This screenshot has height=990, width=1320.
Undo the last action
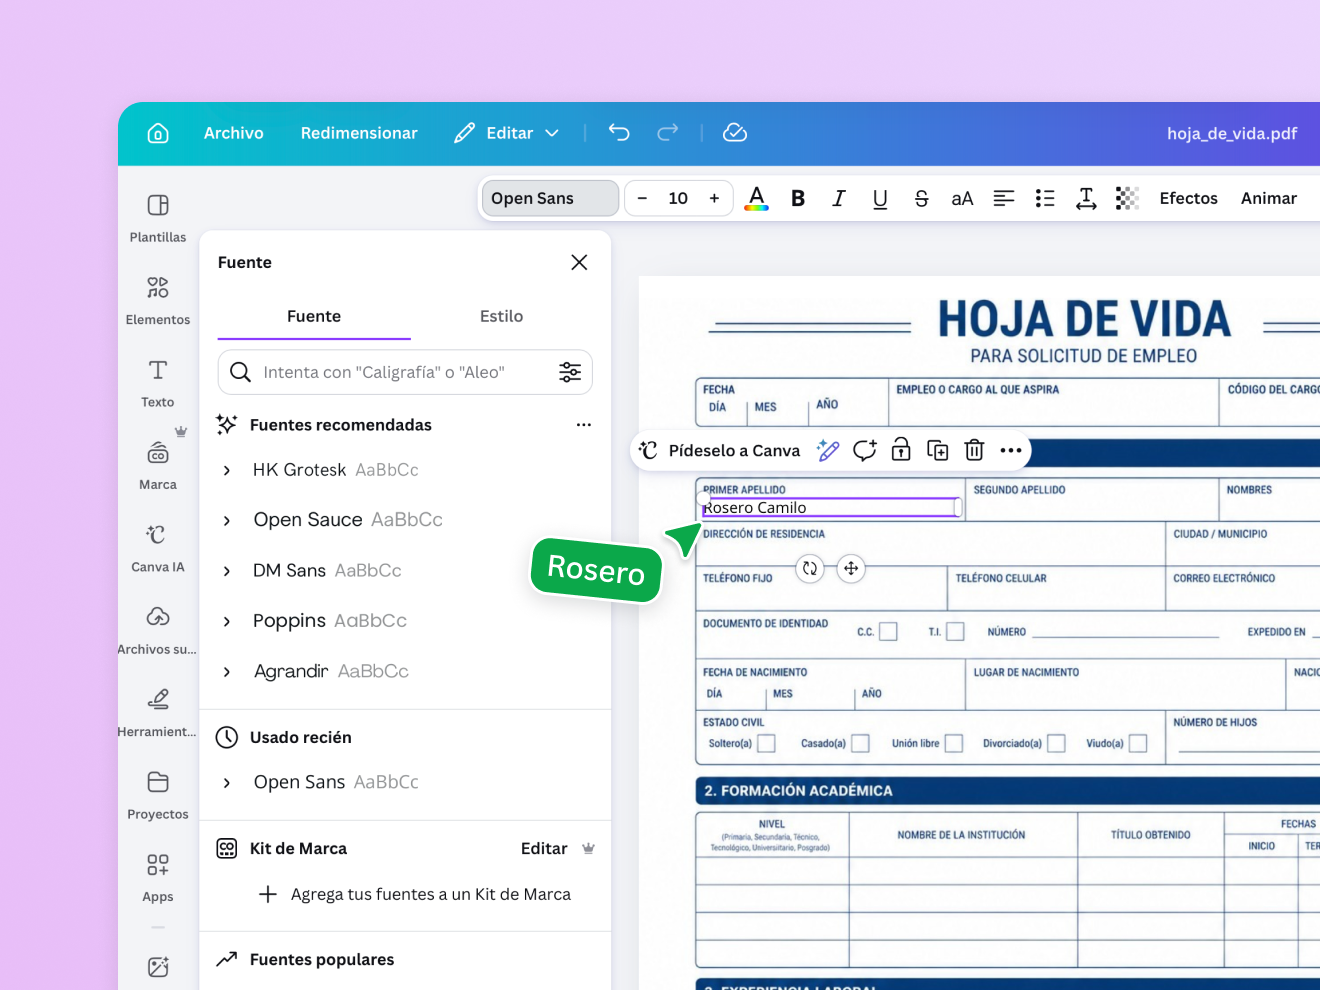[619, 132]
